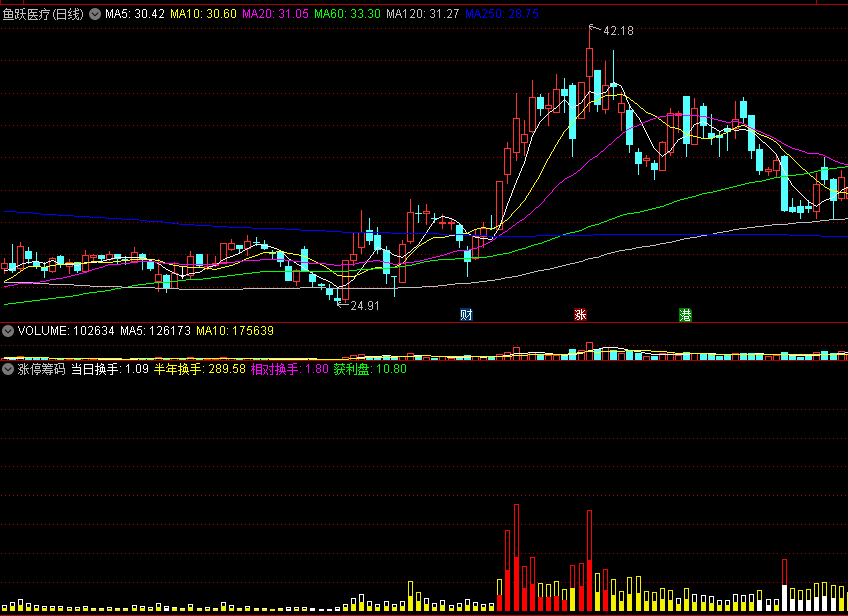Click the 财 event marker icon
The height and width of the screenshot is (616, 848).
[x=466, y=315]
